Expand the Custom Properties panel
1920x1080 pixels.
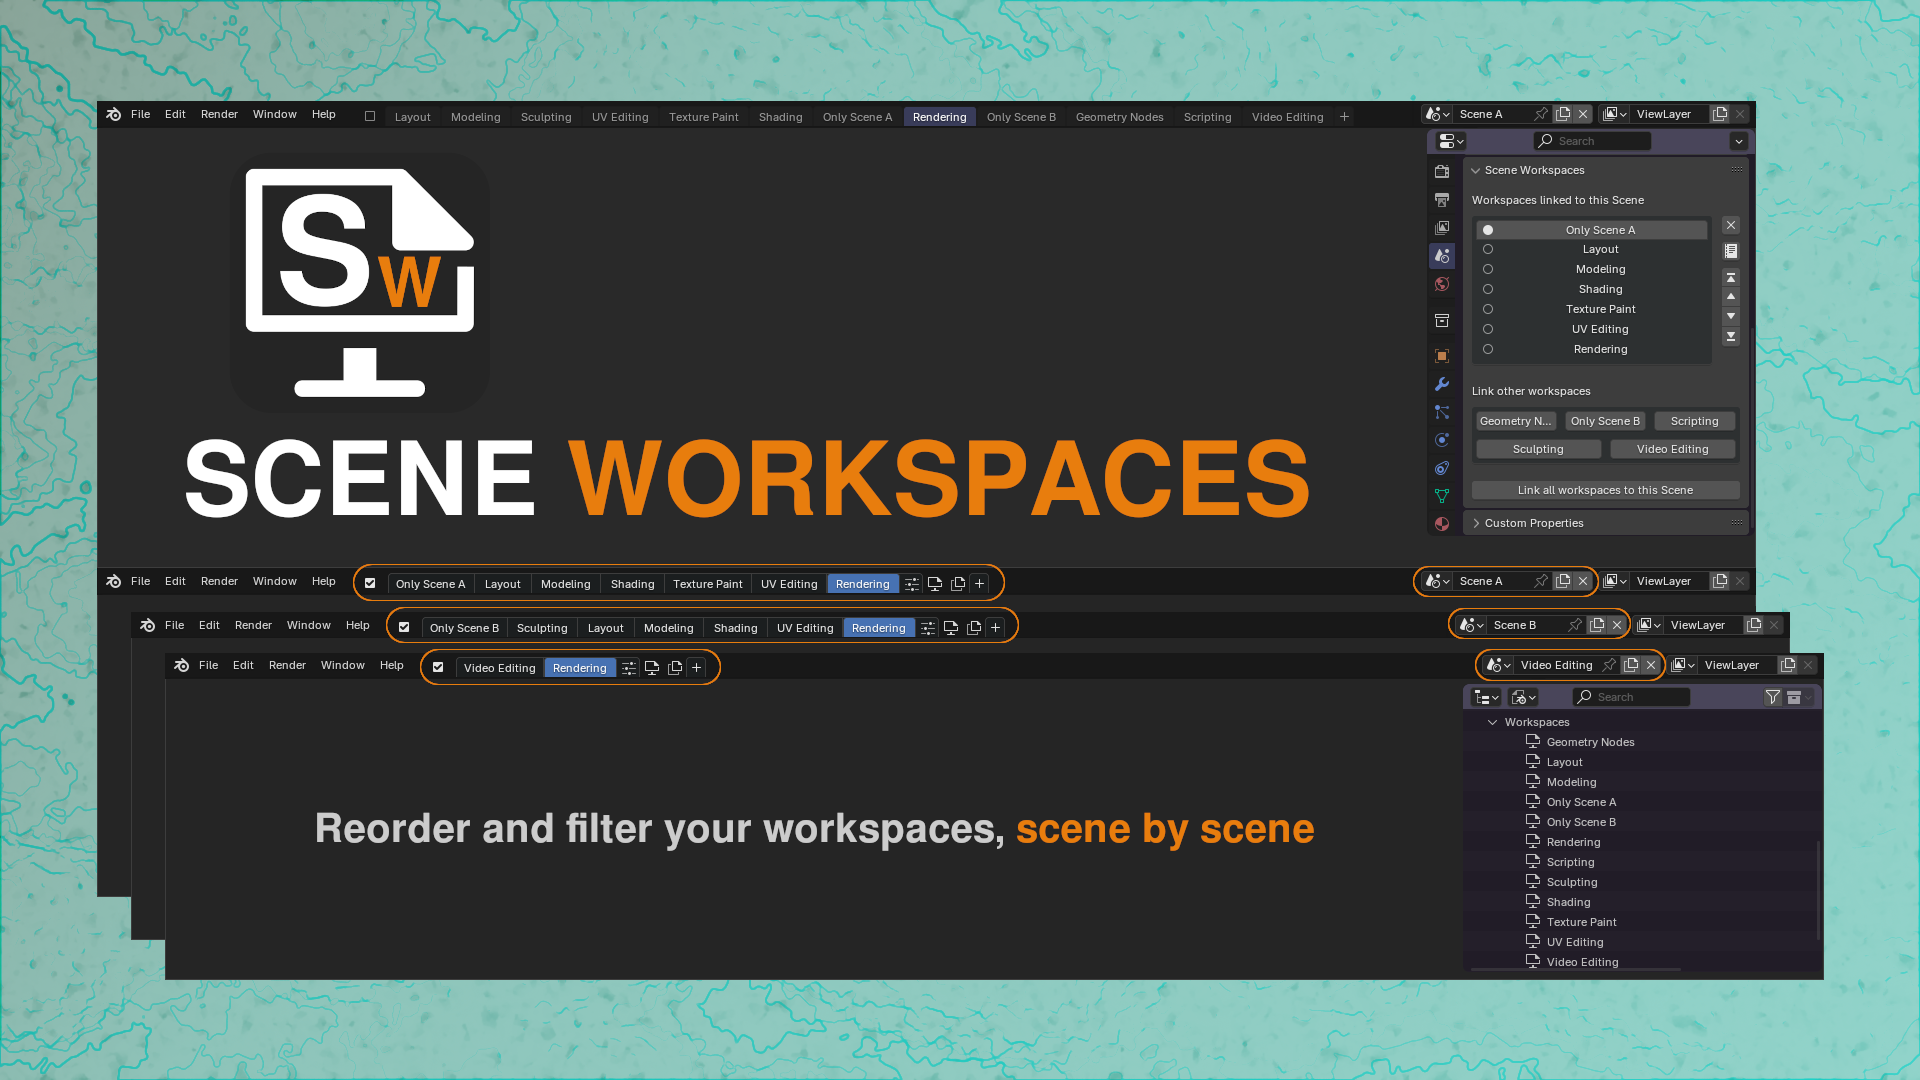pos(1476,523)
